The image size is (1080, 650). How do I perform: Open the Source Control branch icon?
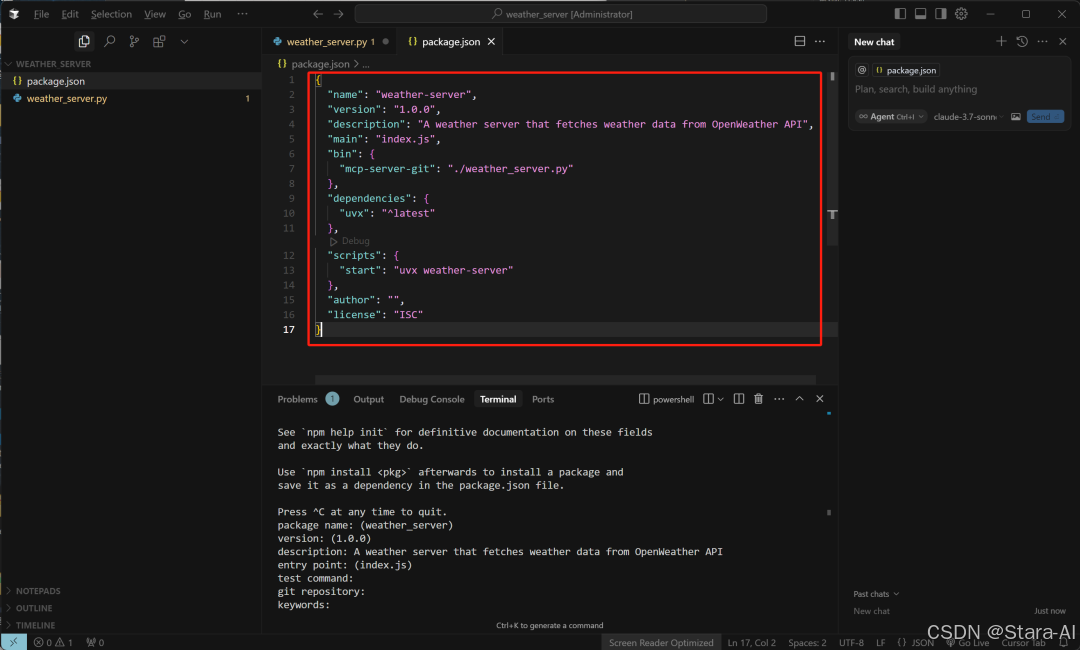pos(134,41)
